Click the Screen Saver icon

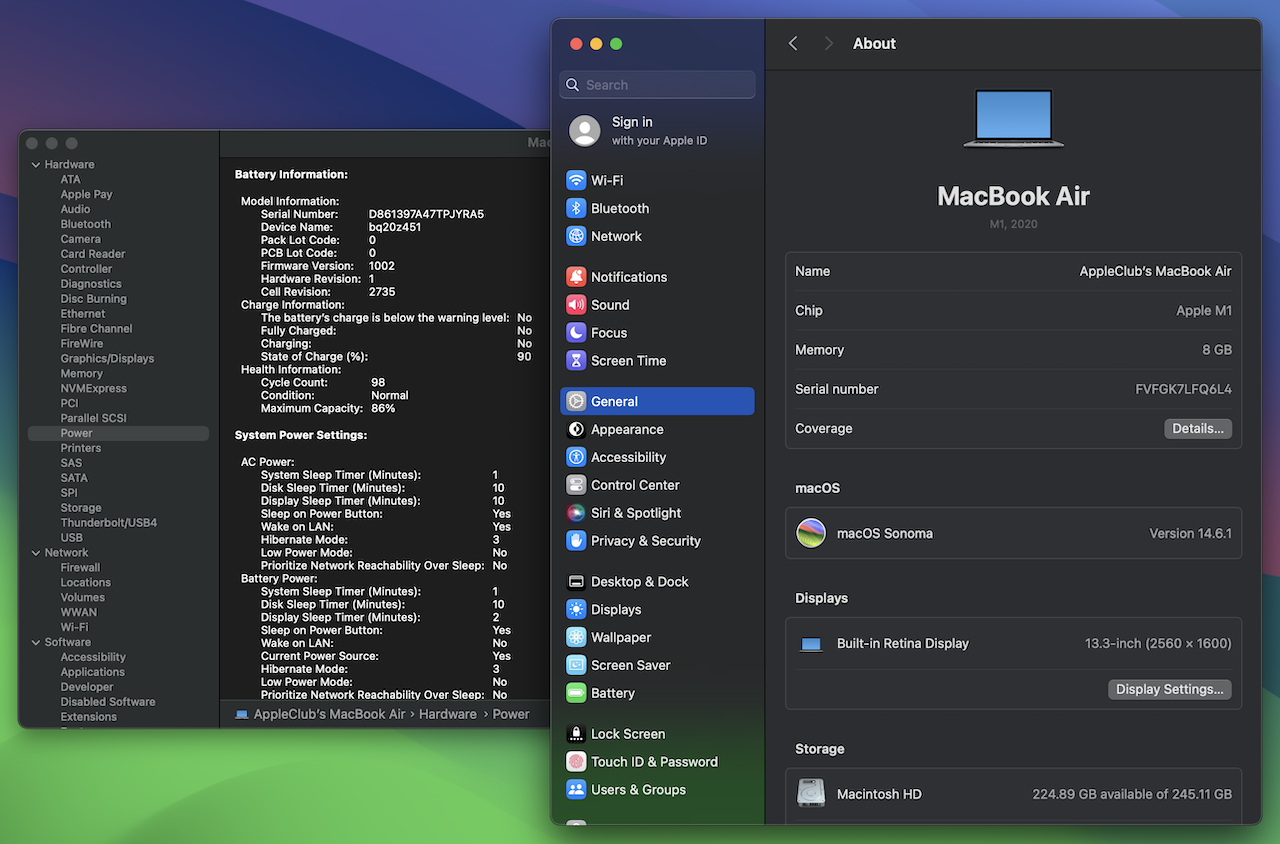click(576, 666)
